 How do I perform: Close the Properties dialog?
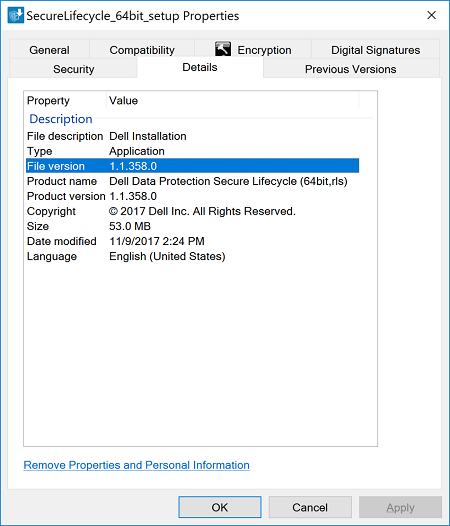coord(432,15)
